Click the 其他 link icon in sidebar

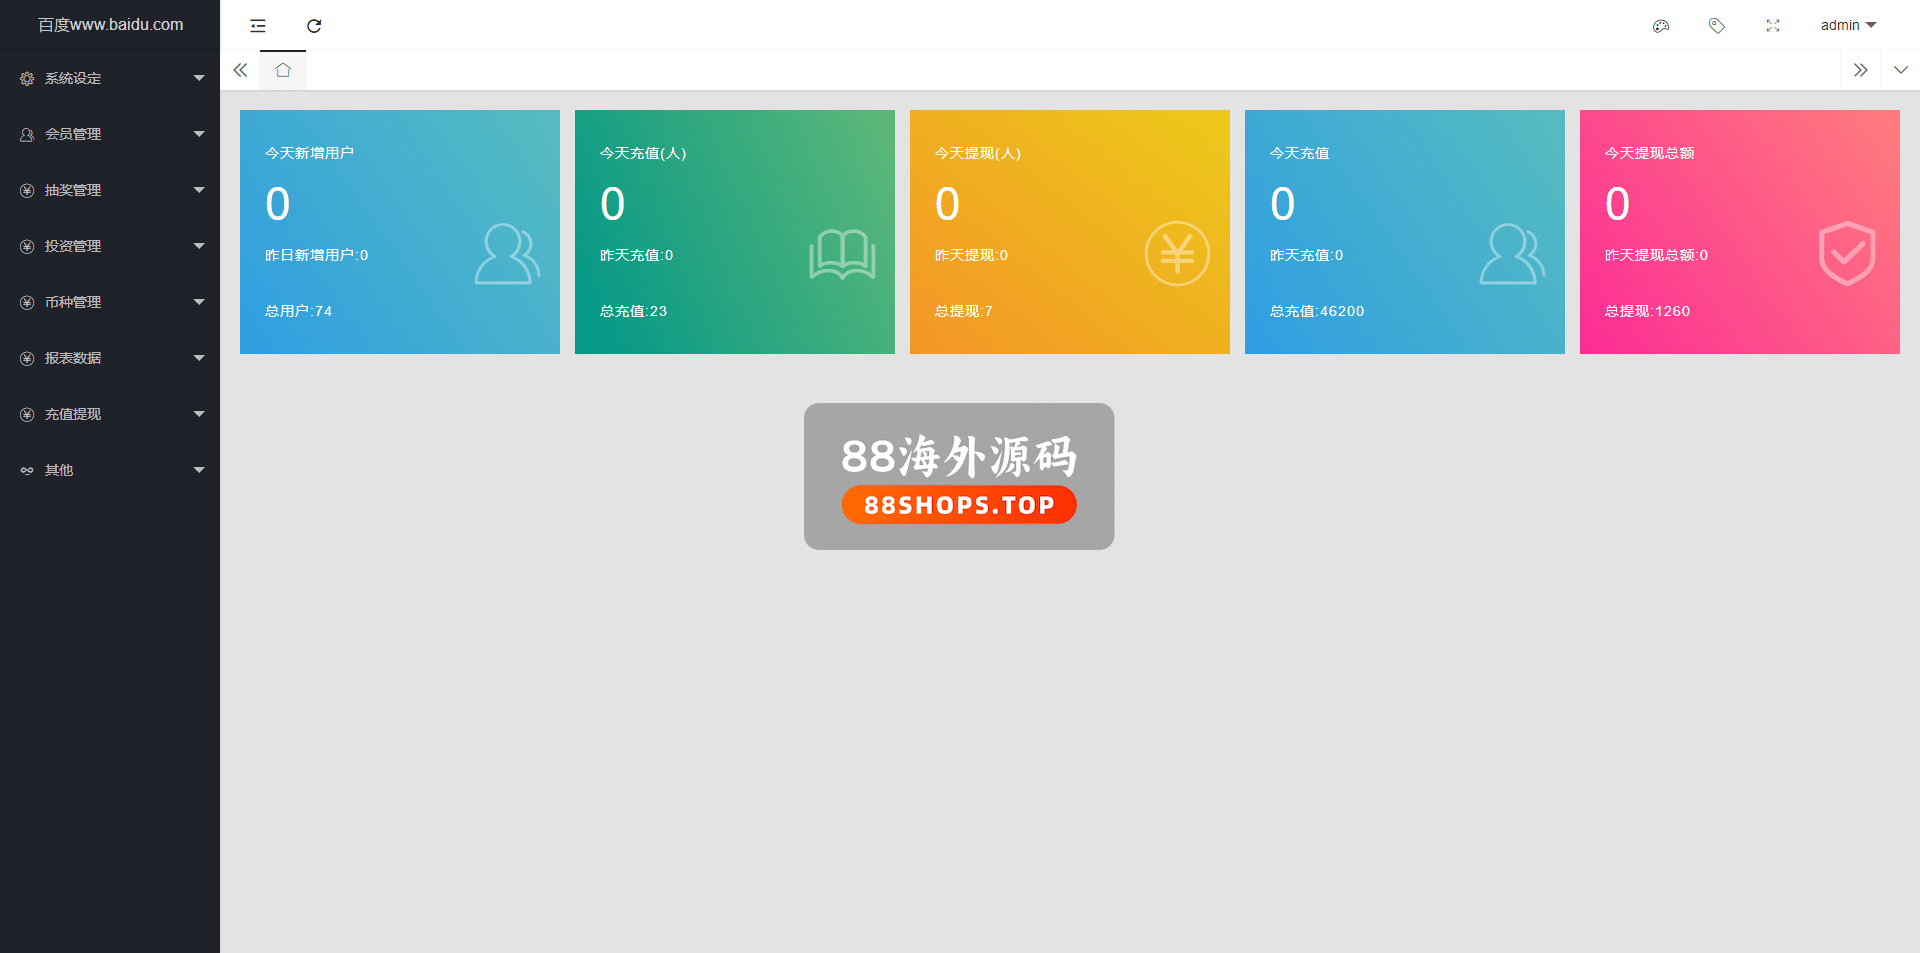27,470
